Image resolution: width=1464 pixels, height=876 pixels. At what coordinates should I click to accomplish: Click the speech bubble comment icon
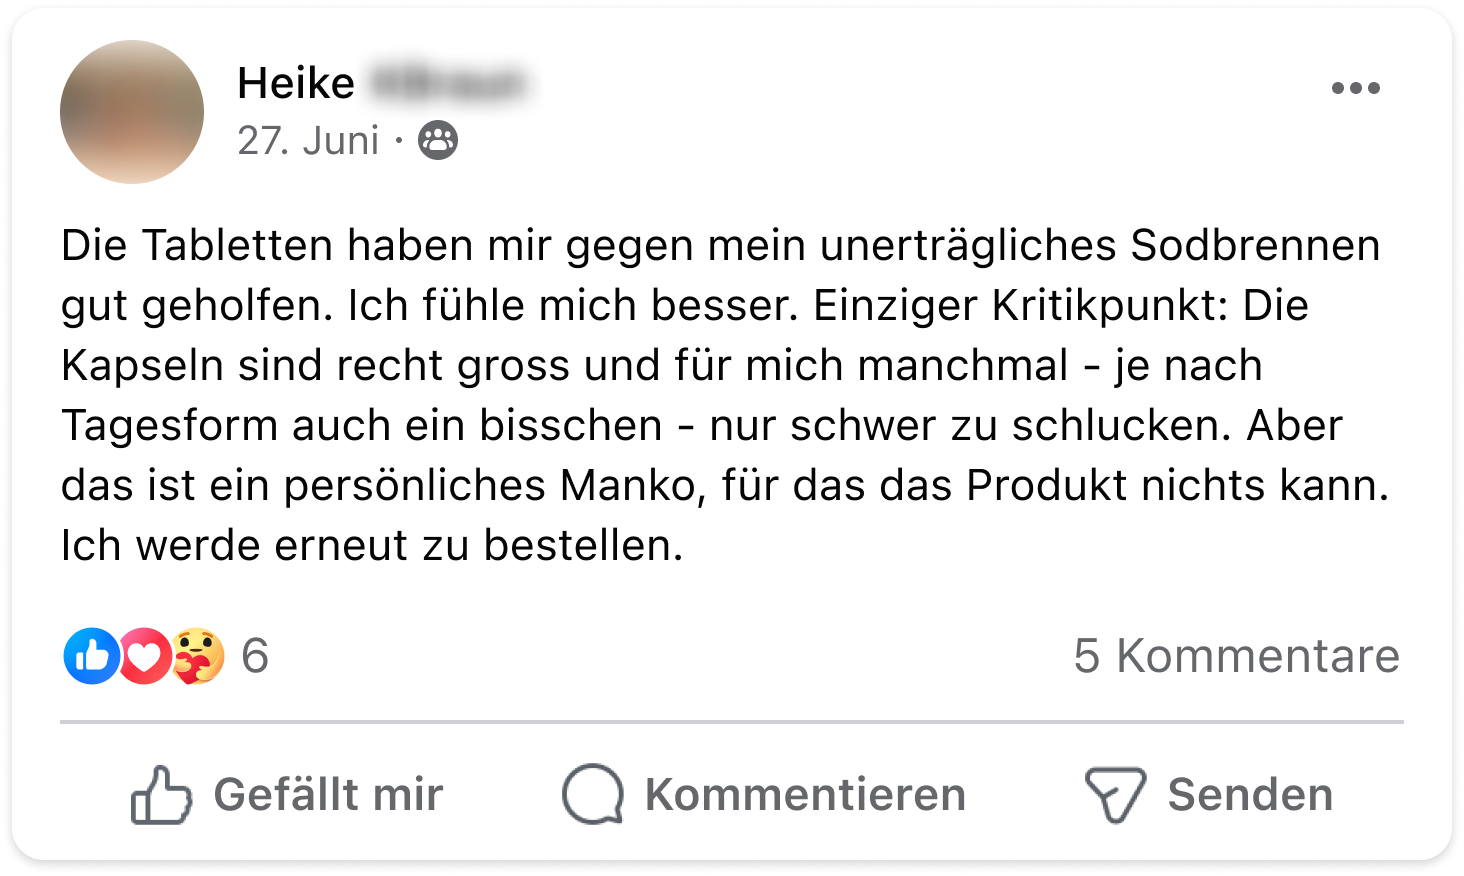[x=593, y=795]
